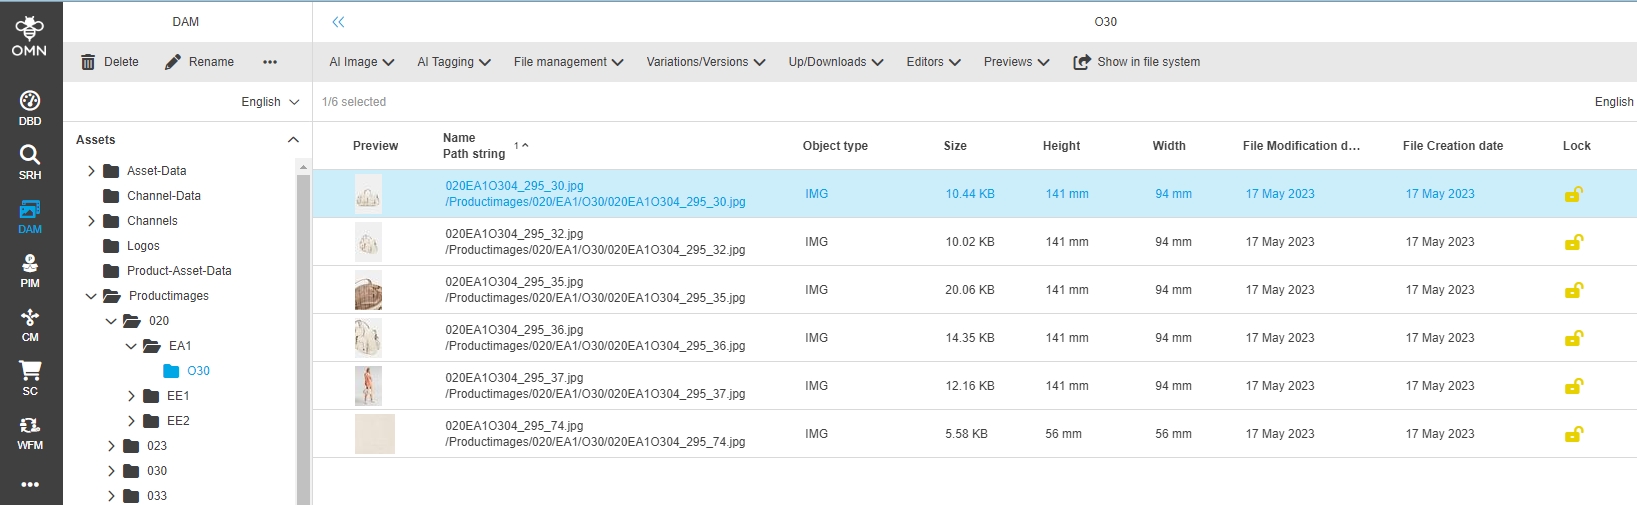Open the English language dropdown in sidebar
The image size is (1637, 505).
coord(270,102)
